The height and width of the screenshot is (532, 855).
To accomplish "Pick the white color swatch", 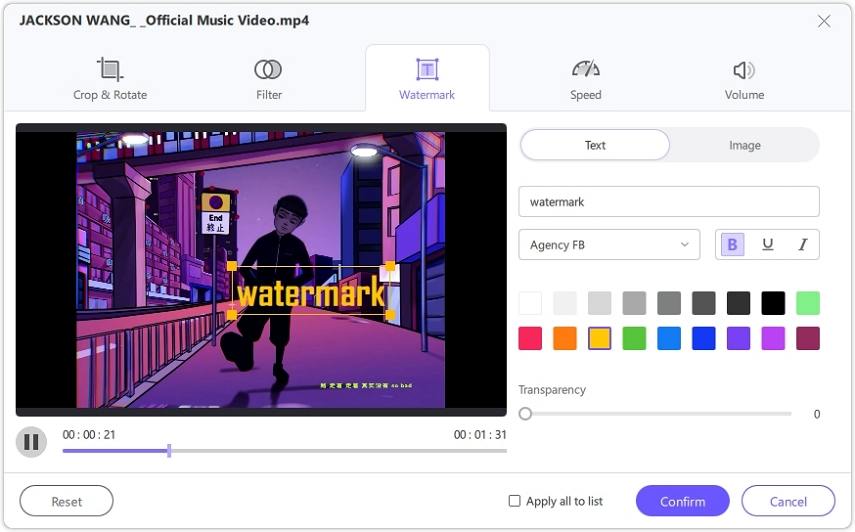I will (x=530, y=303).
